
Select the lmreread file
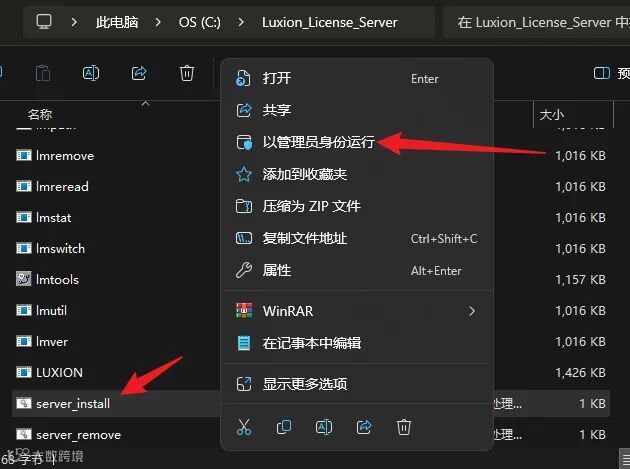62,186
